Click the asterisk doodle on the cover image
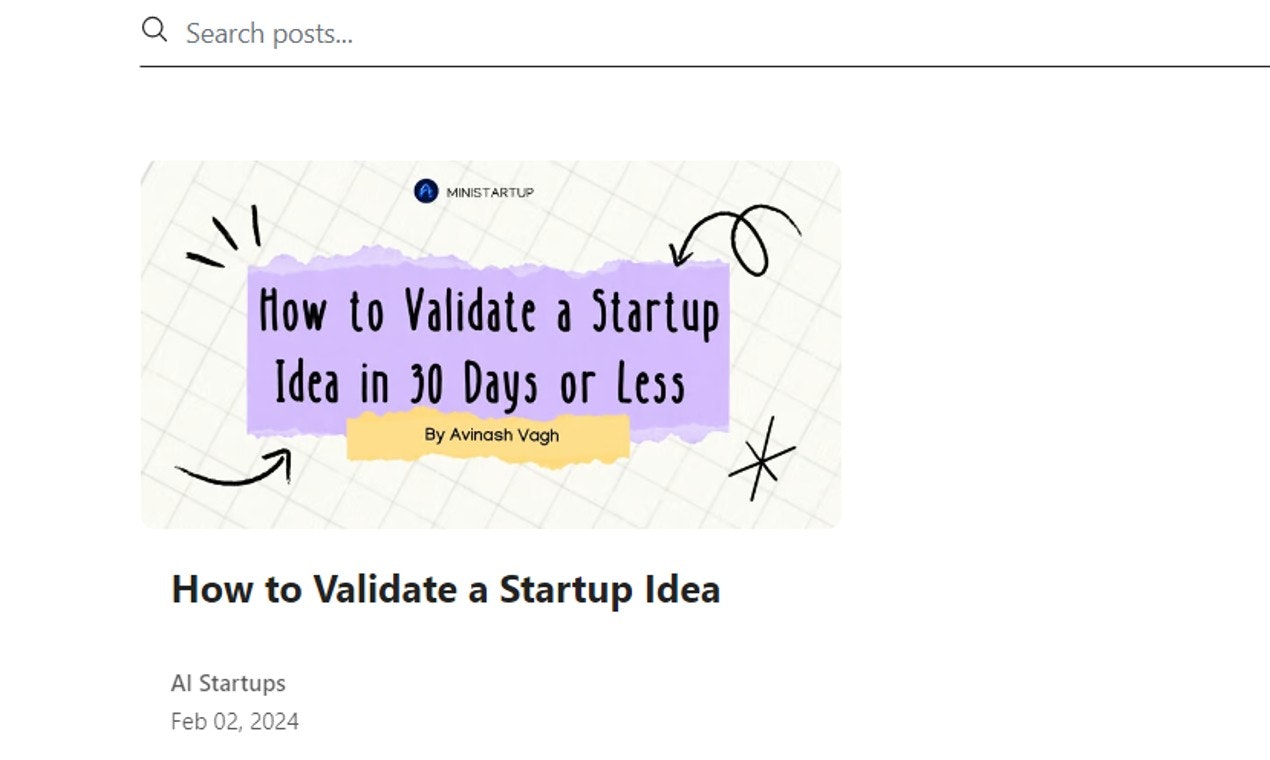This screenshot has width=1270, height=760. (760, 462)
